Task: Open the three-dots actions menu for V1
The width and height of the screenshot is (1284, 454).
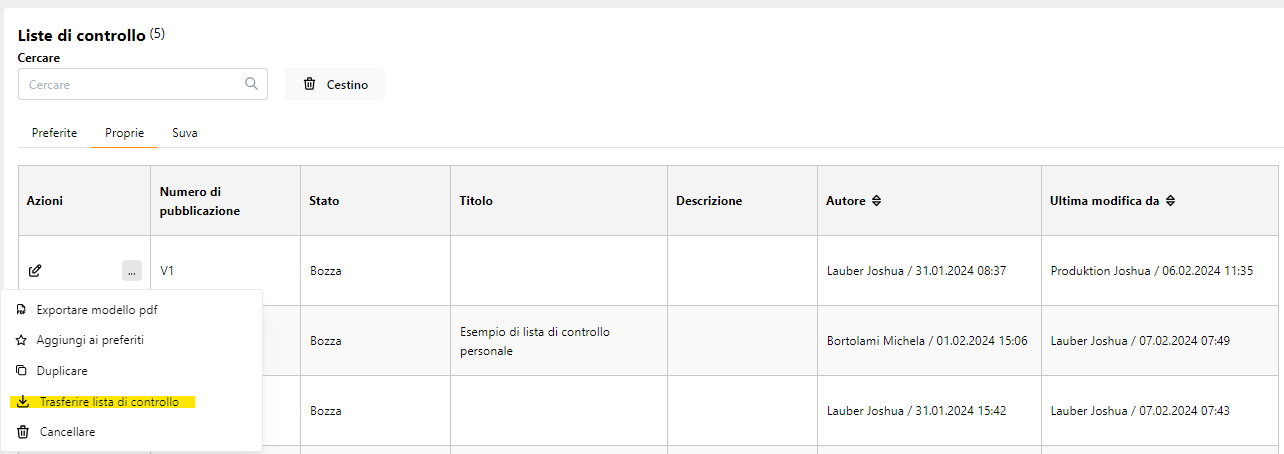Action: click(x=132, y=270)
